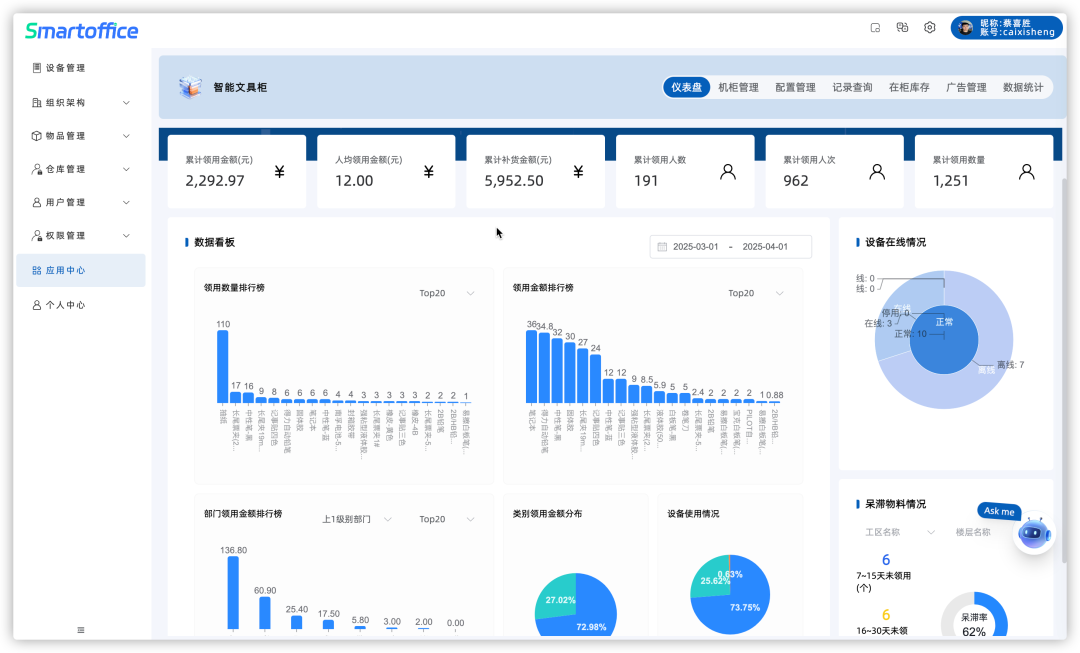Image resolution: width=1080 pixels, height=653 pixels.
Task: Click the yen icon on 累计补货金额 card
Action: [x=579, y=172]
